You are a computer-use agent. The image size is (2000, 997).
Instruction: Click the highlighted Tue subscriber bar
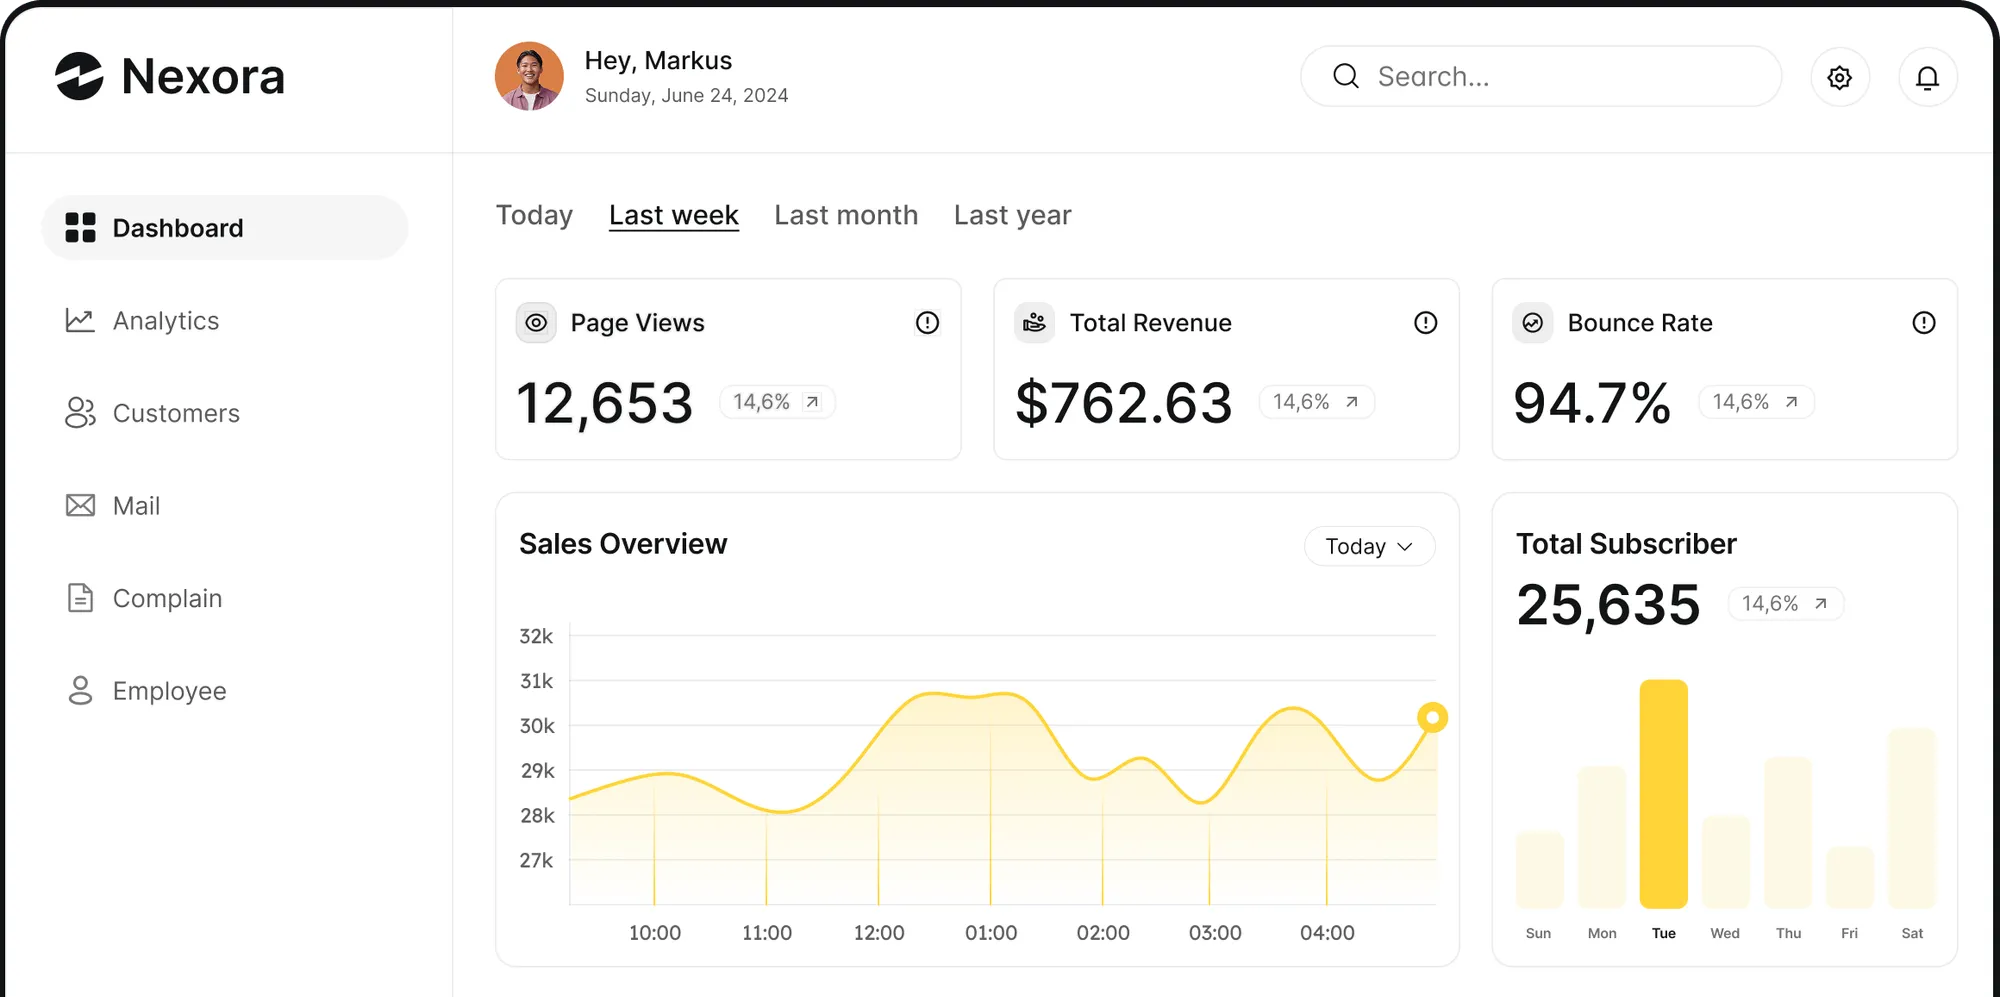coord(1663,793)
